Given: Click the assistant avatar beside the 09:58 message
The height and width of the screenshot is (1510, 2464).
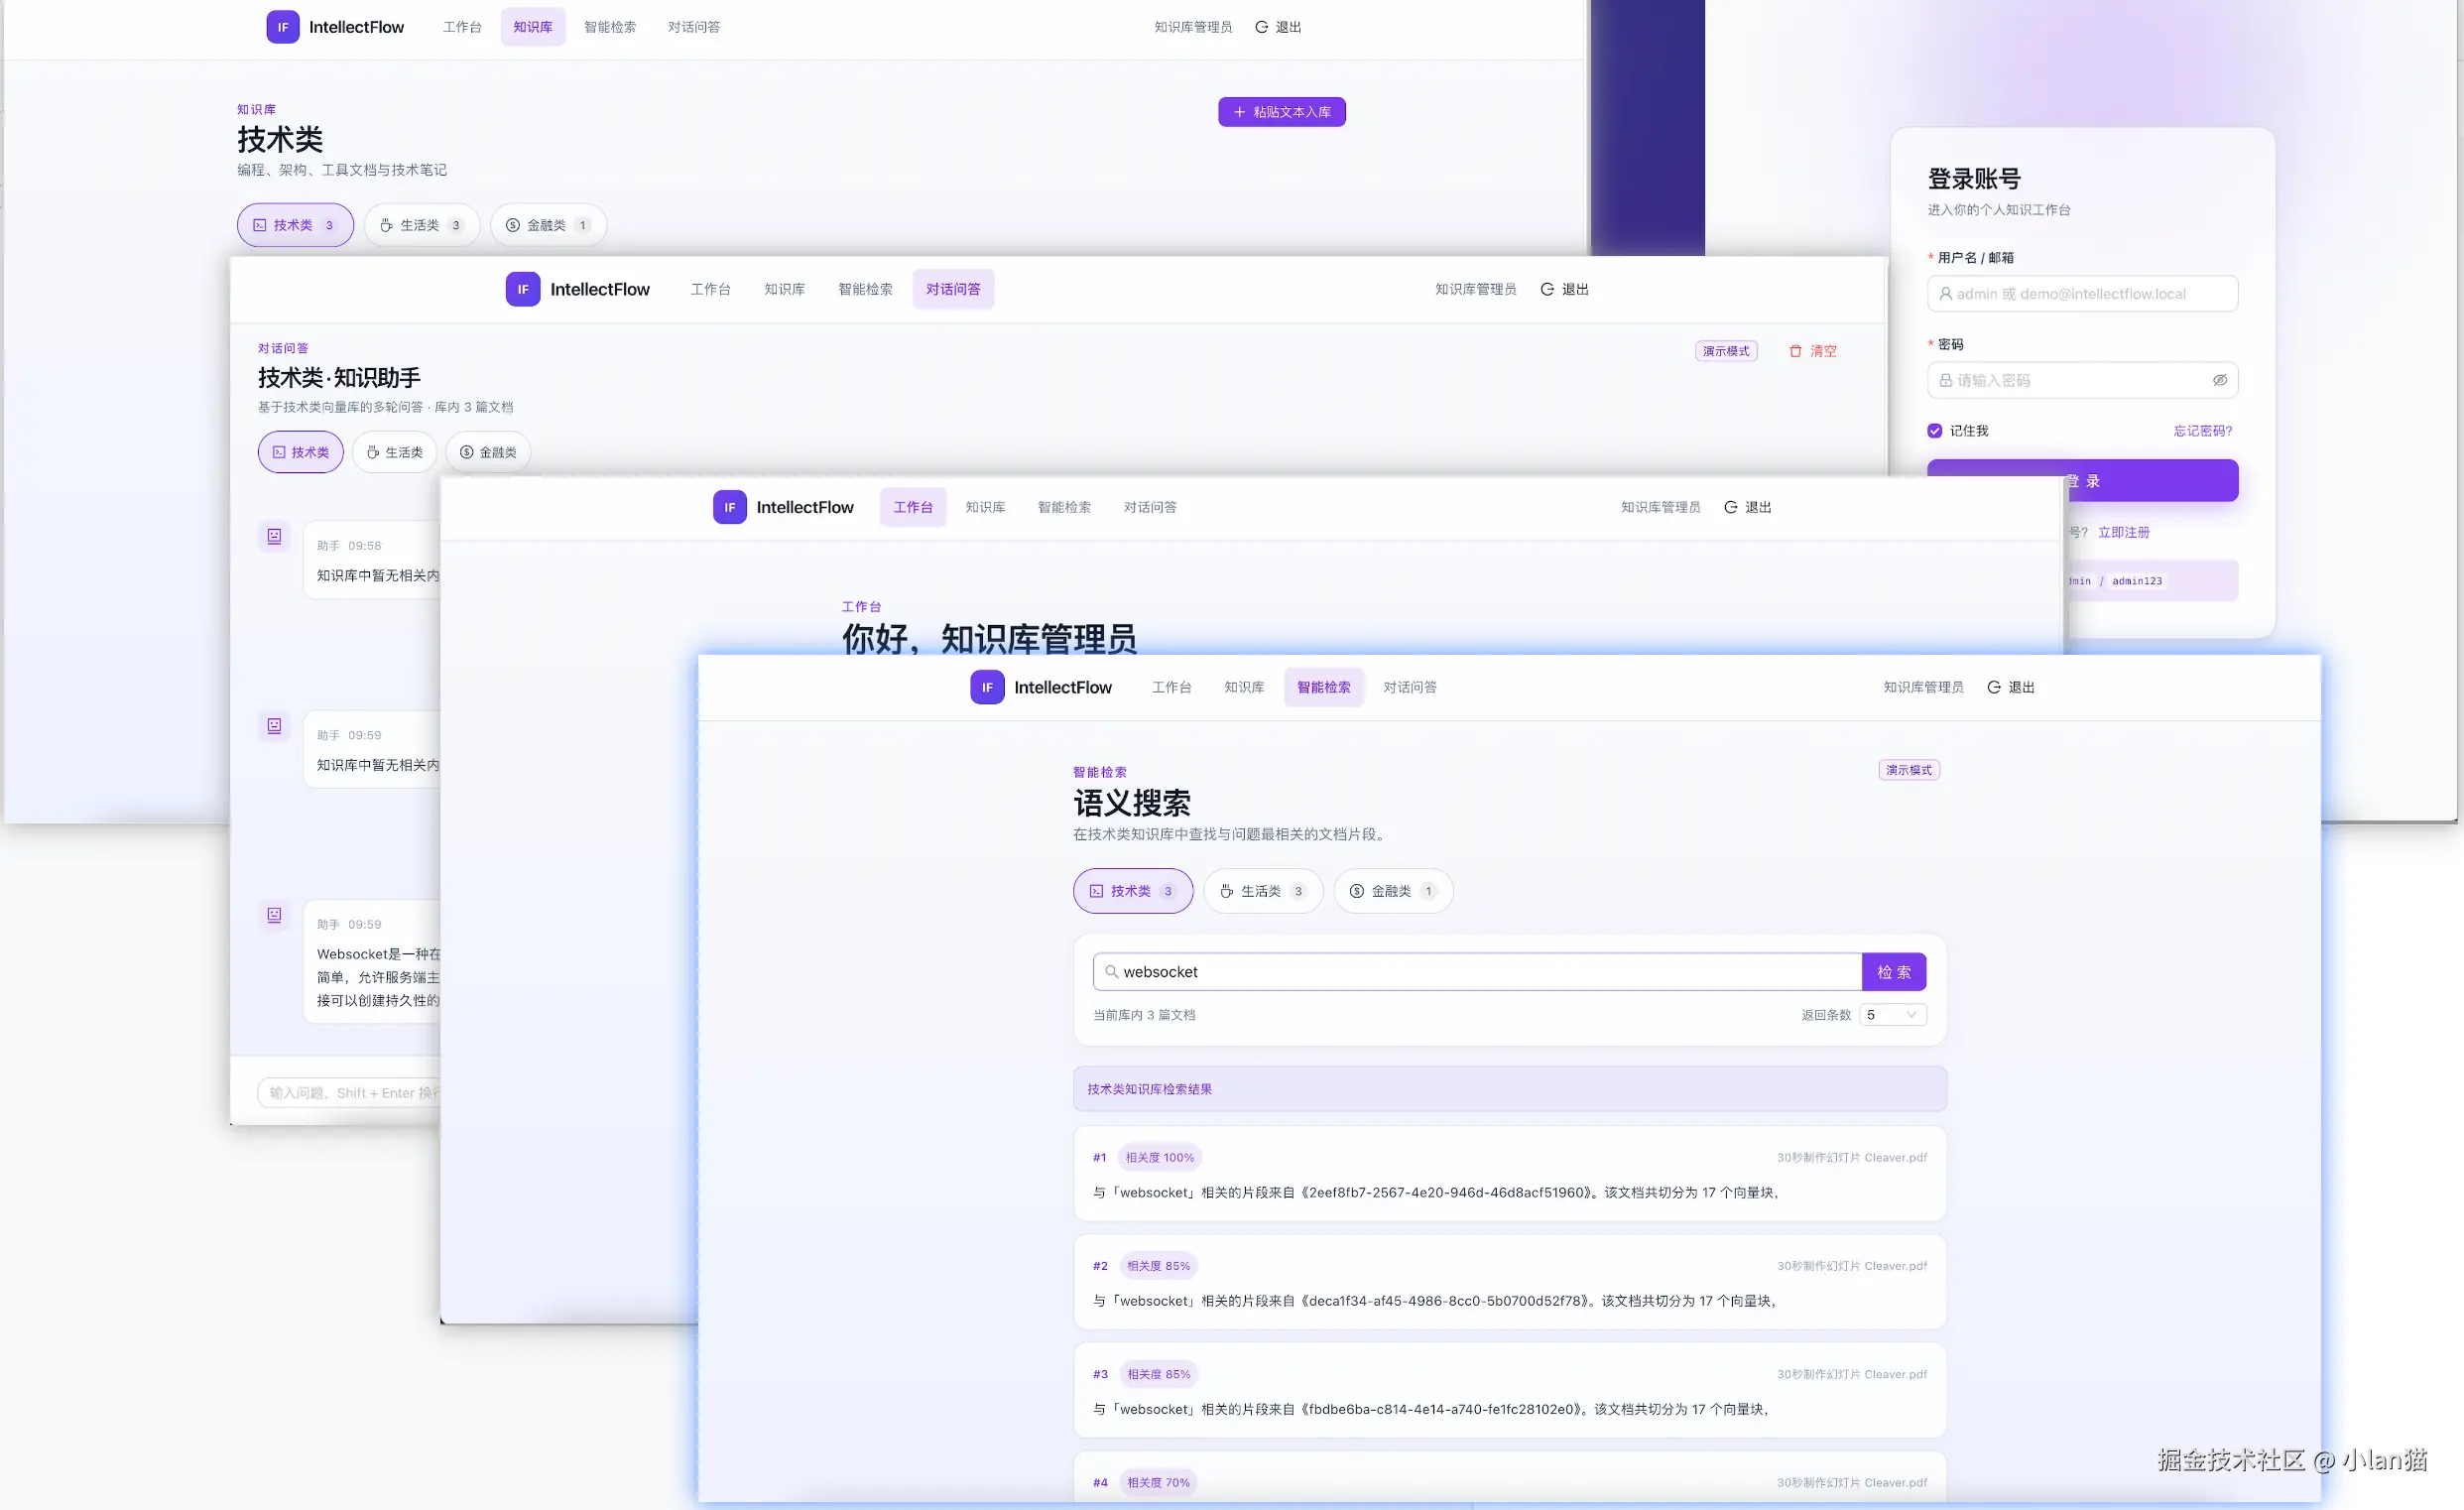Looking at the screenshot, I should 274,536.
